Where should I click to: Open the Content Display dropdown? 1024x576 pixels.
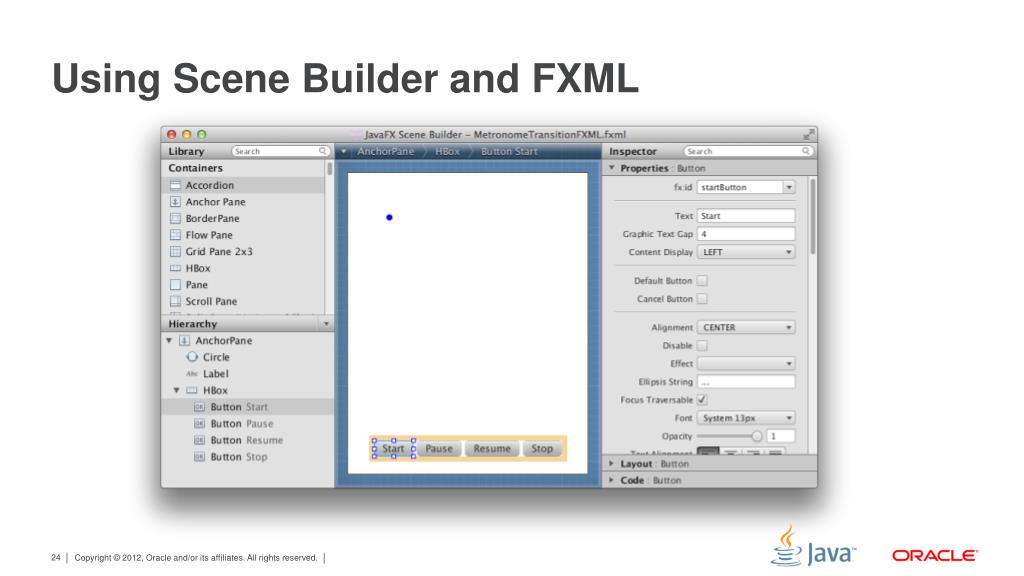[x=746, y=252]
